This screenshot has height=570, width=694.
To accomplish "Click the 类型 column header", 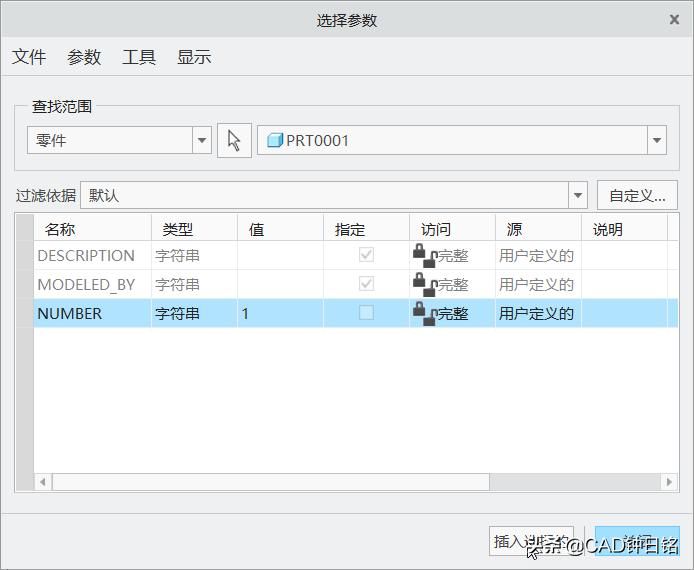I will (x=194, y=229).
